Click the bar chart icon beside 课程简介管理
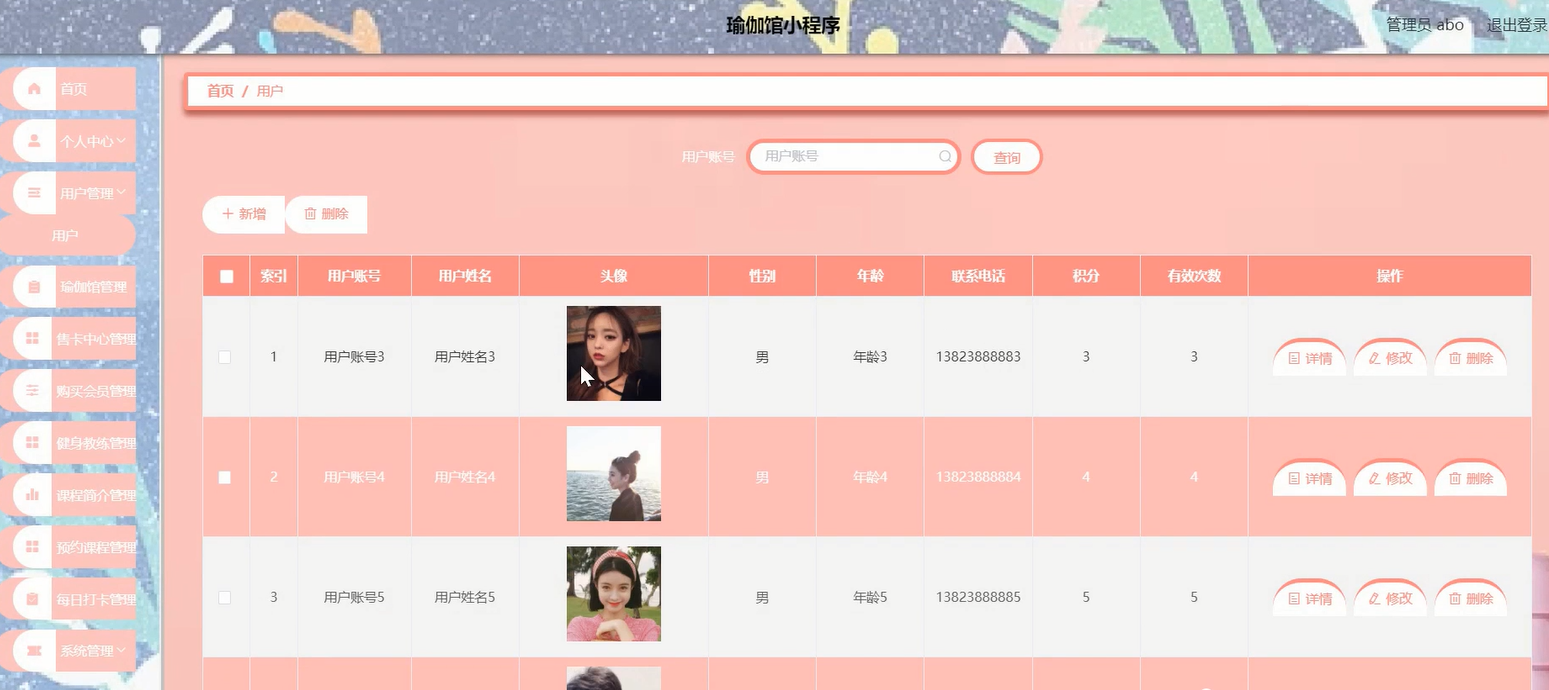1549x690 pixels. pos(33,495)
